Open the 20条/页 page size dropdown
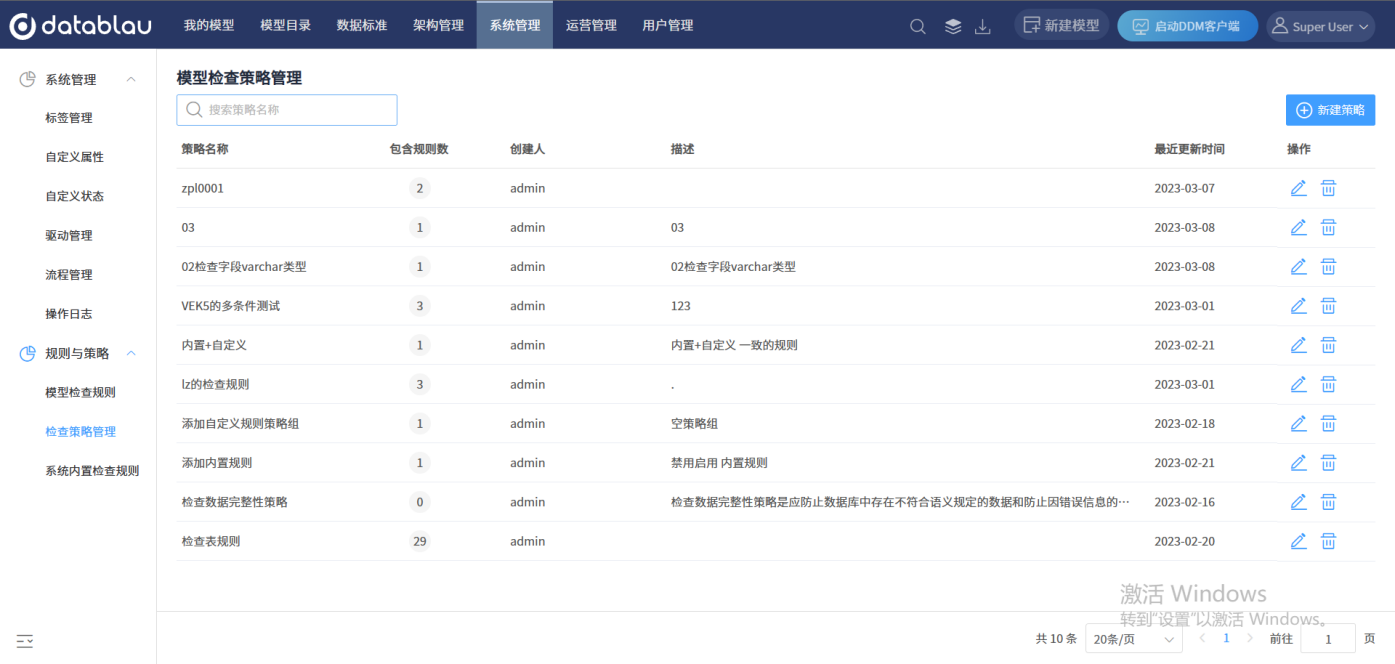The width and height of the screenshot is (1395, 664). tap(1134, 639)
